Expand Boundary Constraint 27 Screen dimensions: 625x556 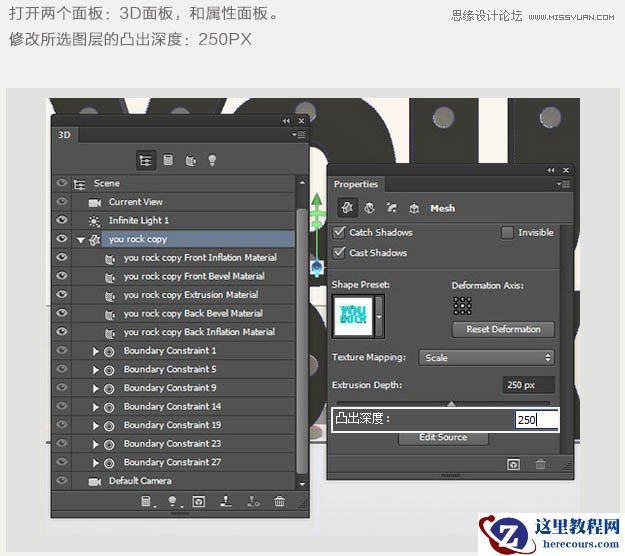(x=96, y=463)
